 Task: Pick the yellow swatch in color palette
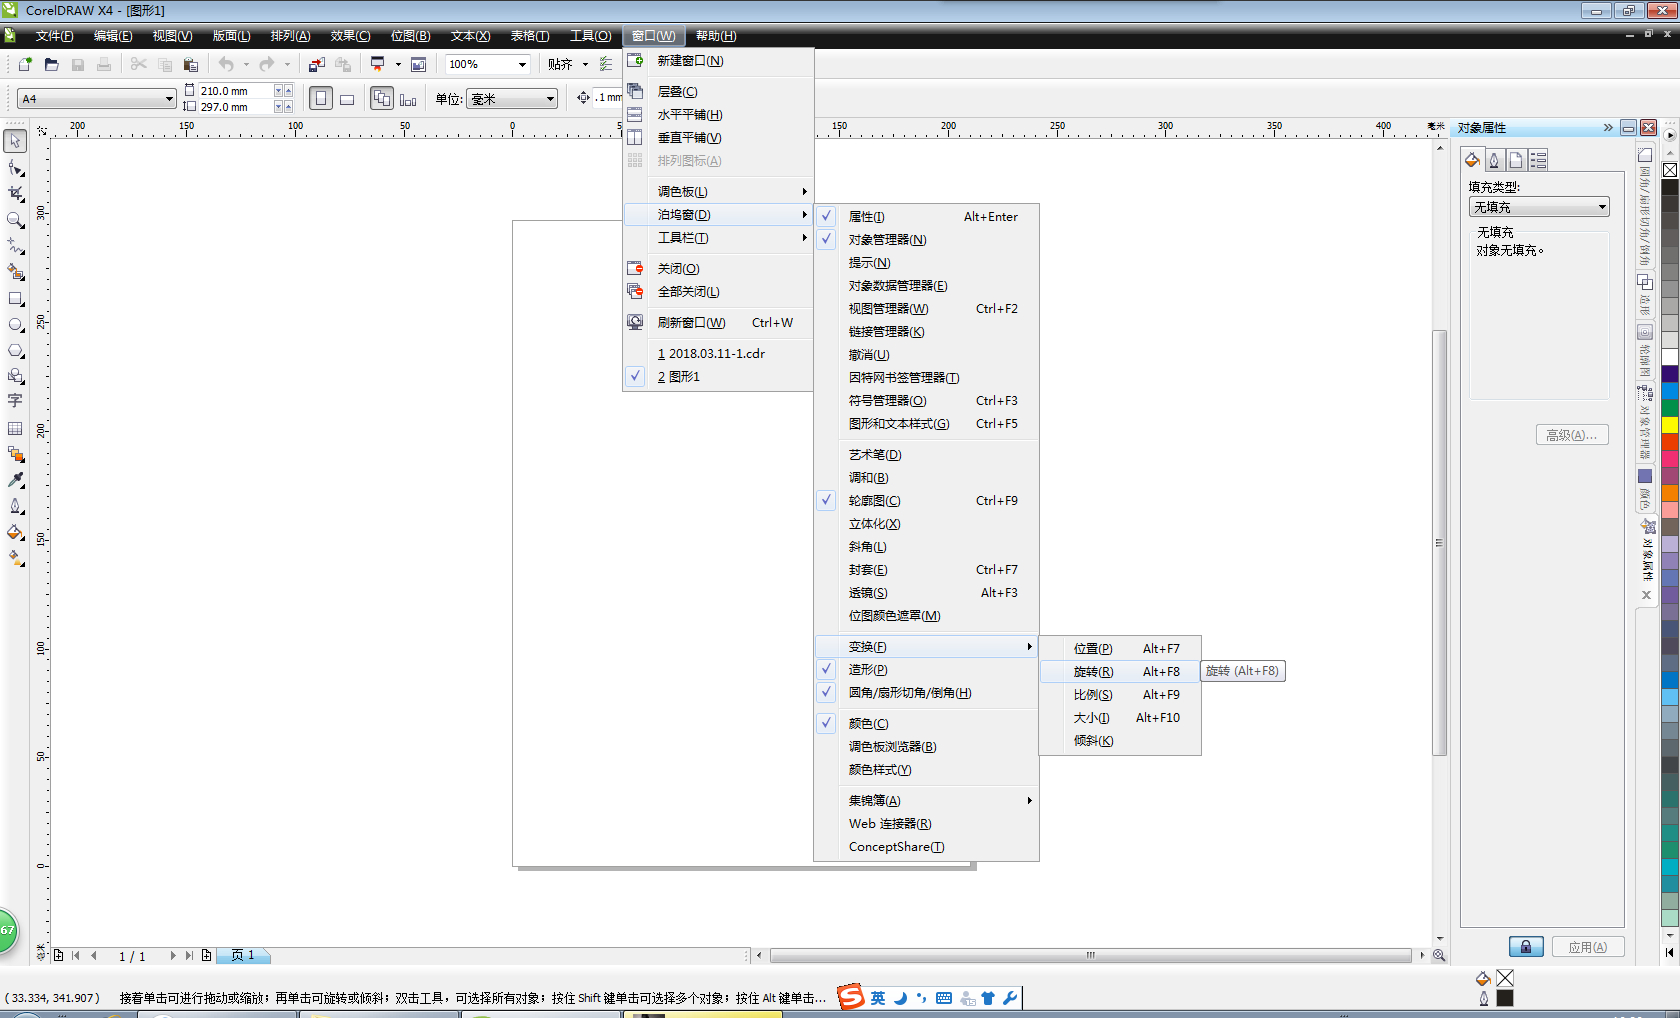[x=1670, y=425]
